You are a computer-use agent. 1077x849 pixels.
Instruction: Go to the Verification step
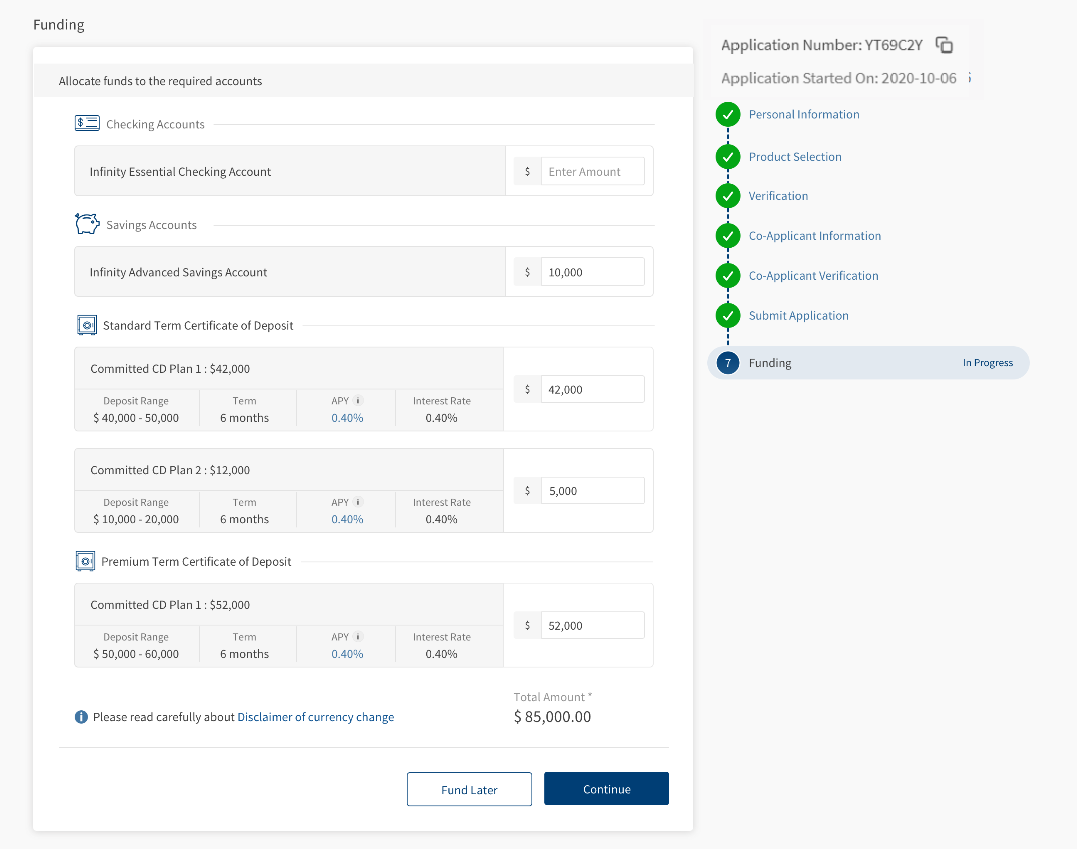coord(778,196)
